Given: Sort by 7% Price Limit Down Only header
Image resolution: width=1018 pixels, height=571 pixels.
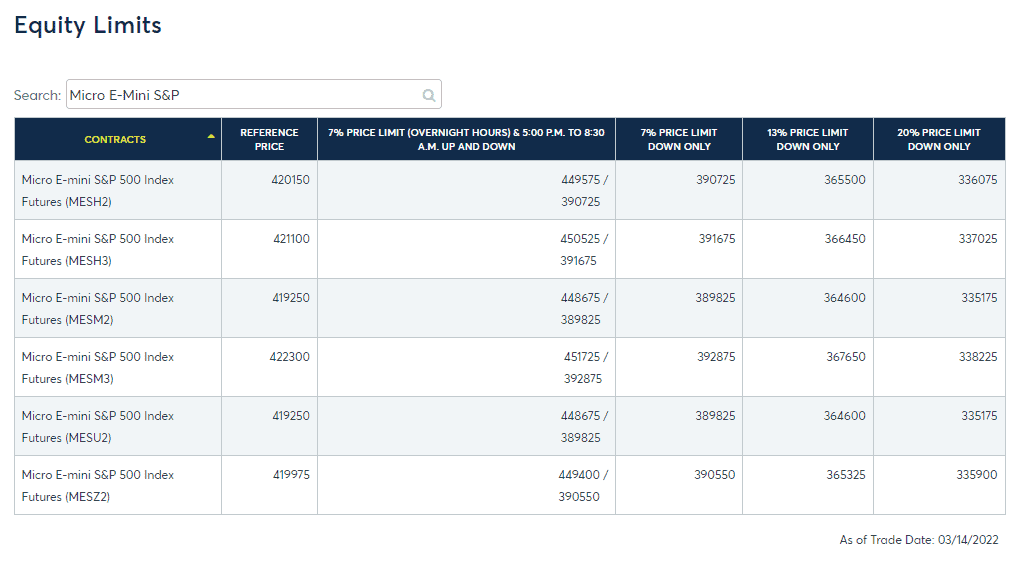Looking at the screenshot, I should click(x=678, y=139).
